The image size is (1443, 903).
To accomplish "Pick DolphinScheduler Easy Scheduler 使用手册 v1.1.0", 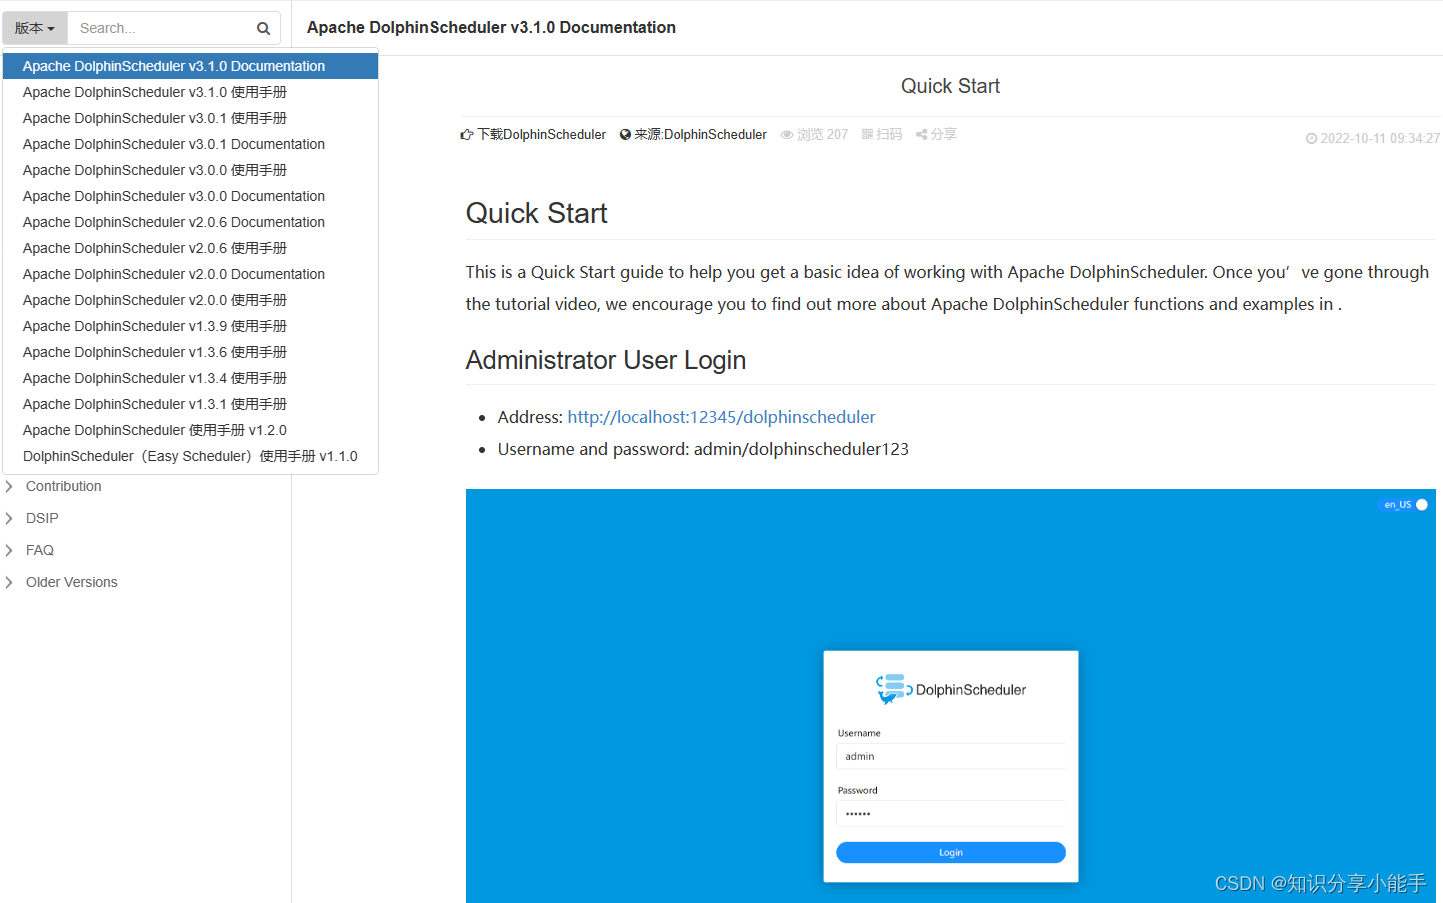I will point(190,456).
